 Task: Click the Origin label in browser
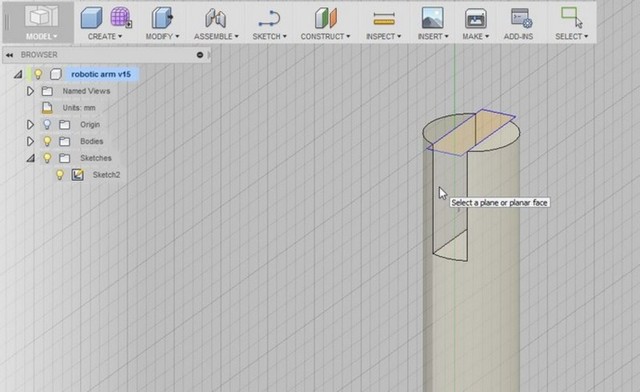coord(90,125)
